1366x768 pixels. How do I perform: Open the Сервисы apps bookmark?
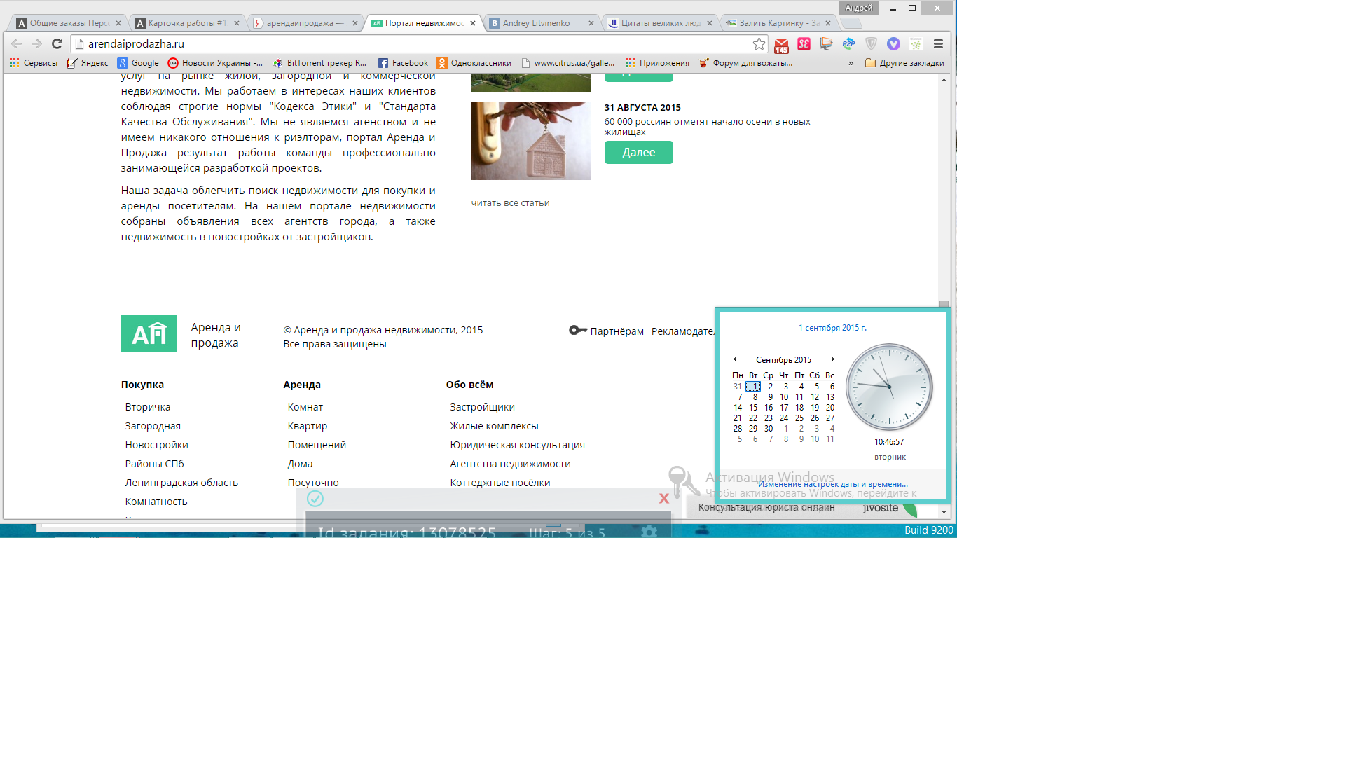pyautogui.click(x=34, y=63)
